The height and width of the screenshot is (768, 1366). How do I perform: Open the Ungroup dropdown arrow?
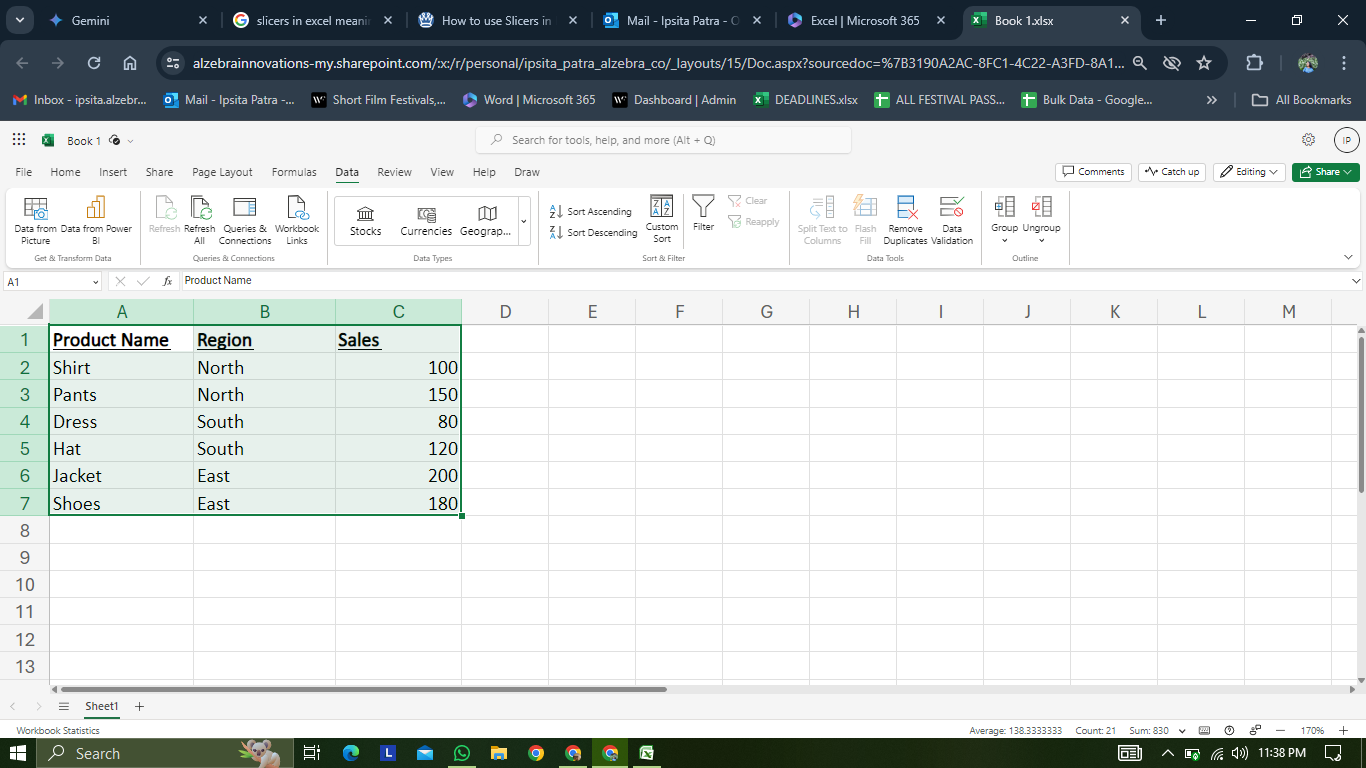1041,240
